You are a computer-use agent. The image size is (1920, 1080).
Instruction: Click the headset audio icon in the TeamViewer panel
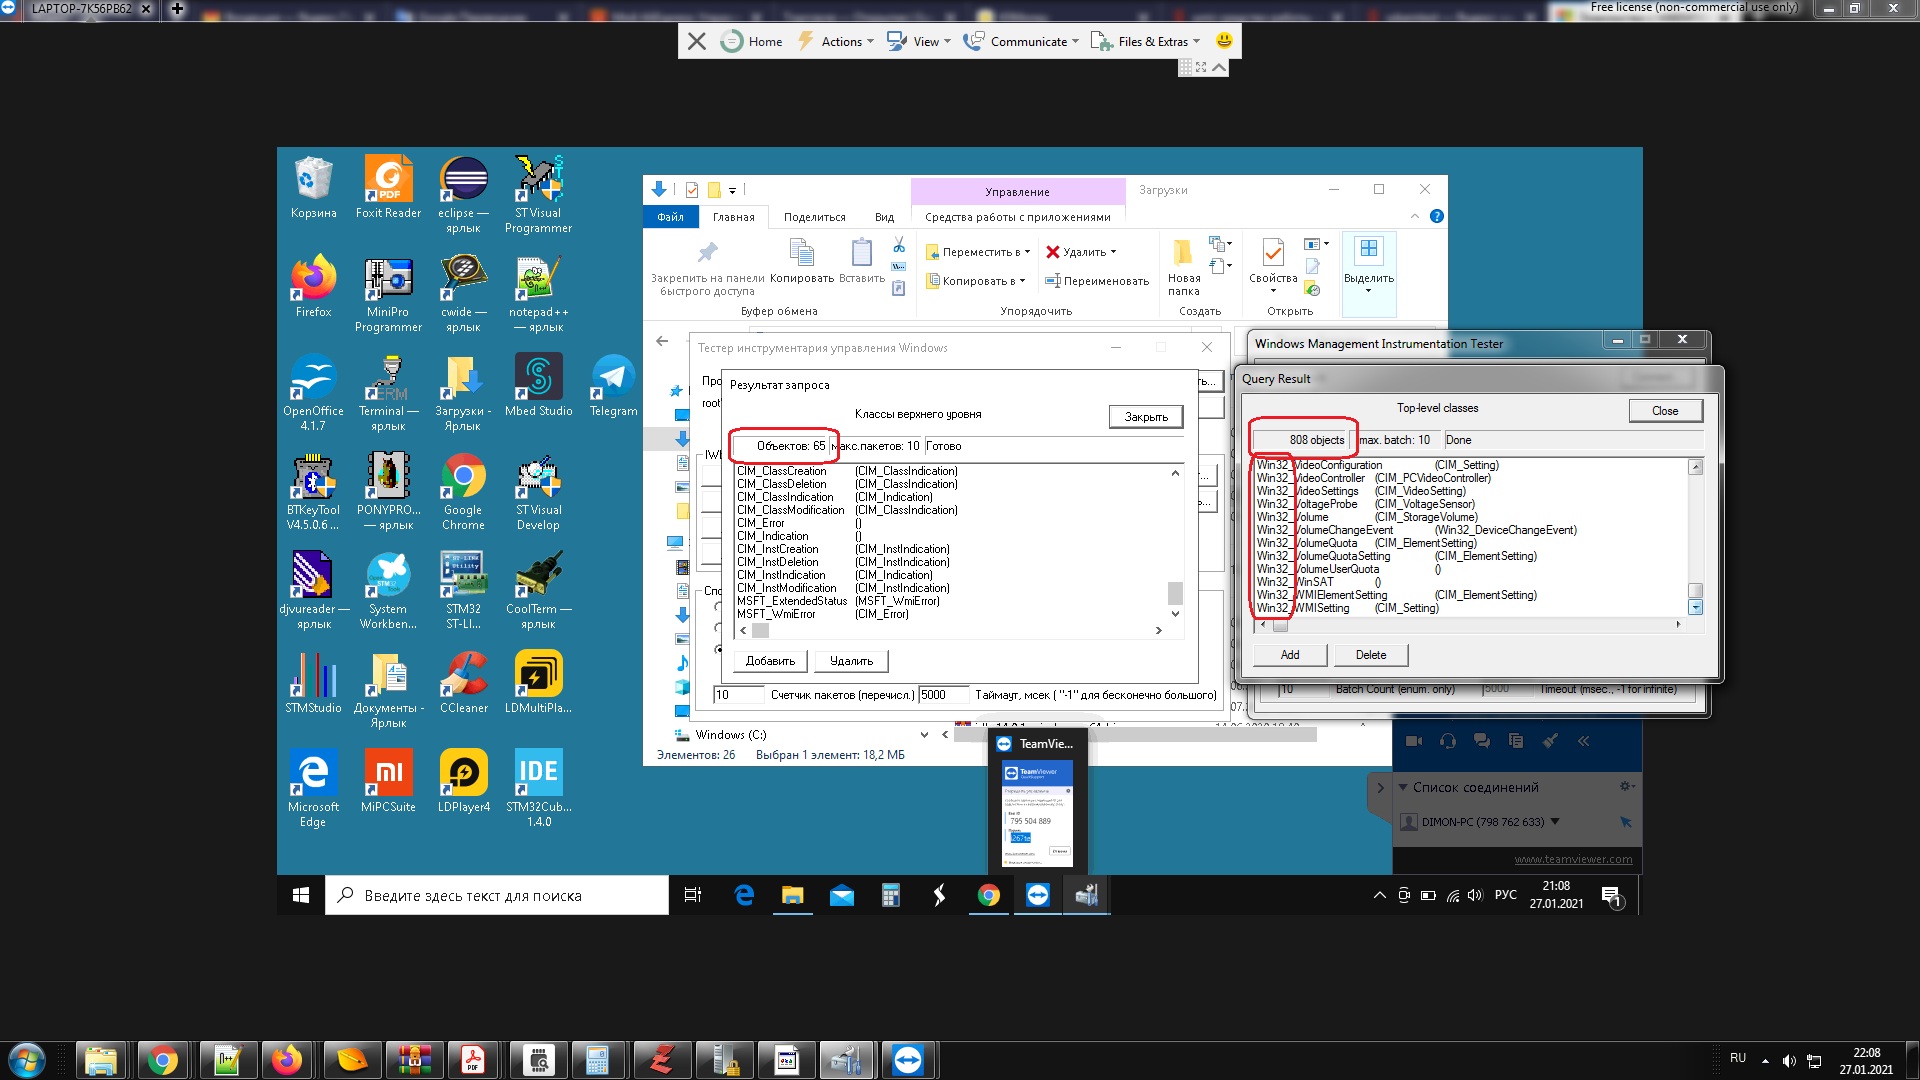click(x=1447, y=741)
